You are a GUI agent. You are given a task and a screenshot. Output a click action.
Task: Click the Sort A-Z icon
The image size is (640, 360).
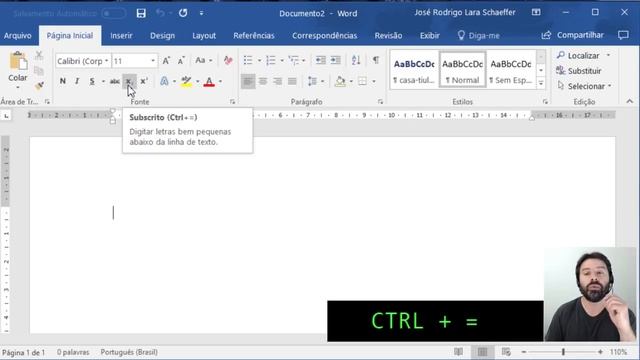[356, 60]
